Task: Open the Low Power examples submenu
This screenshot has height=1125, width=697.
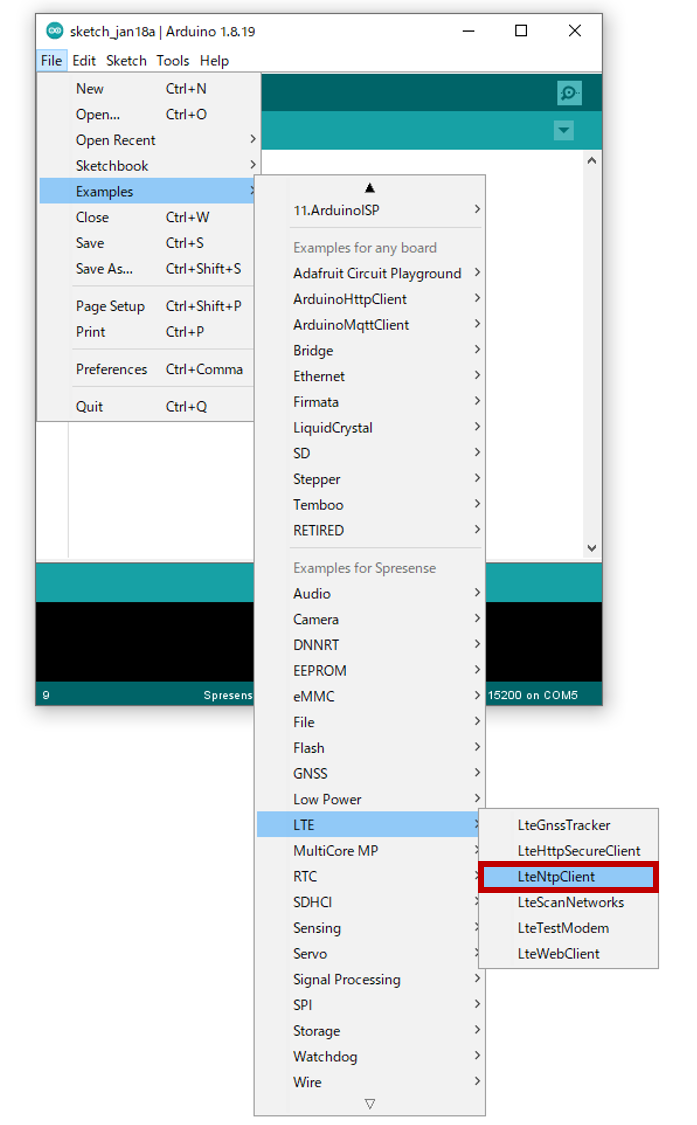Action: click(370, 800)
